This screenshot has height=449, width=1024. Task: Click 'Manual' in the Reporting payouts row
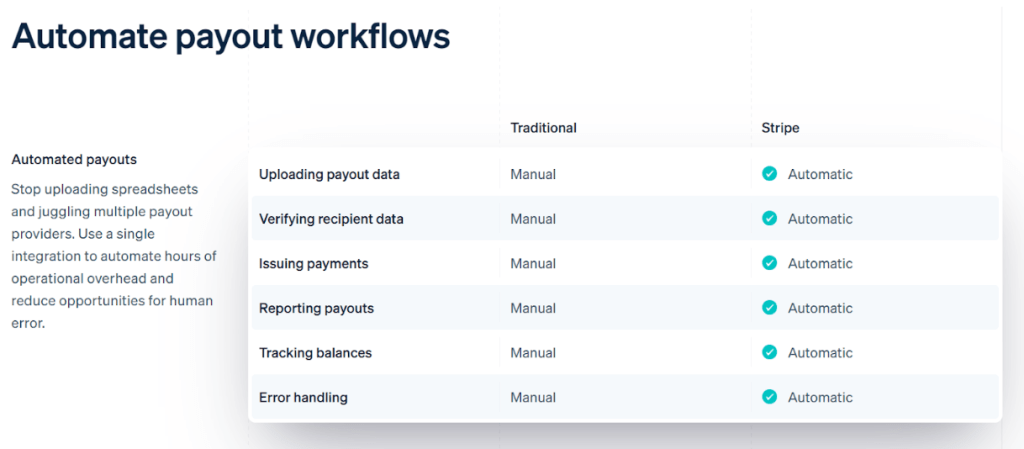point(533,308)
